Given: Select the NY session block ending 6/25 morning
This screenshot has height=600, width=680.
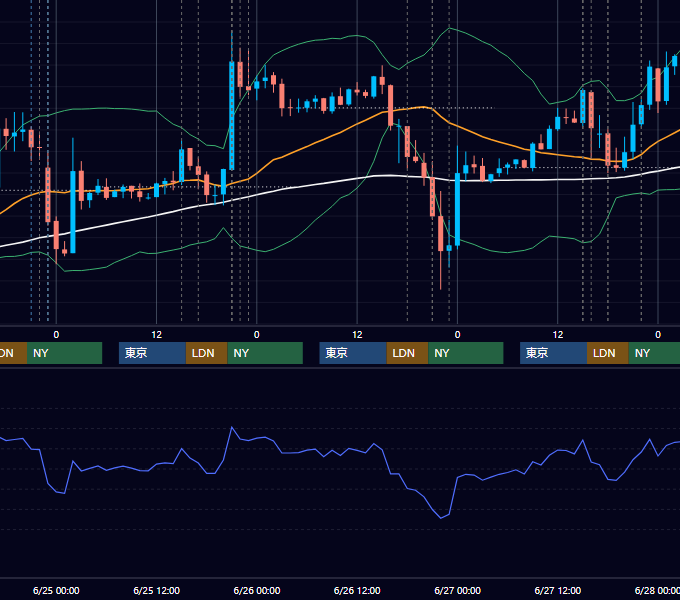Looking at the screenshot, I should (x=64, y=353).
